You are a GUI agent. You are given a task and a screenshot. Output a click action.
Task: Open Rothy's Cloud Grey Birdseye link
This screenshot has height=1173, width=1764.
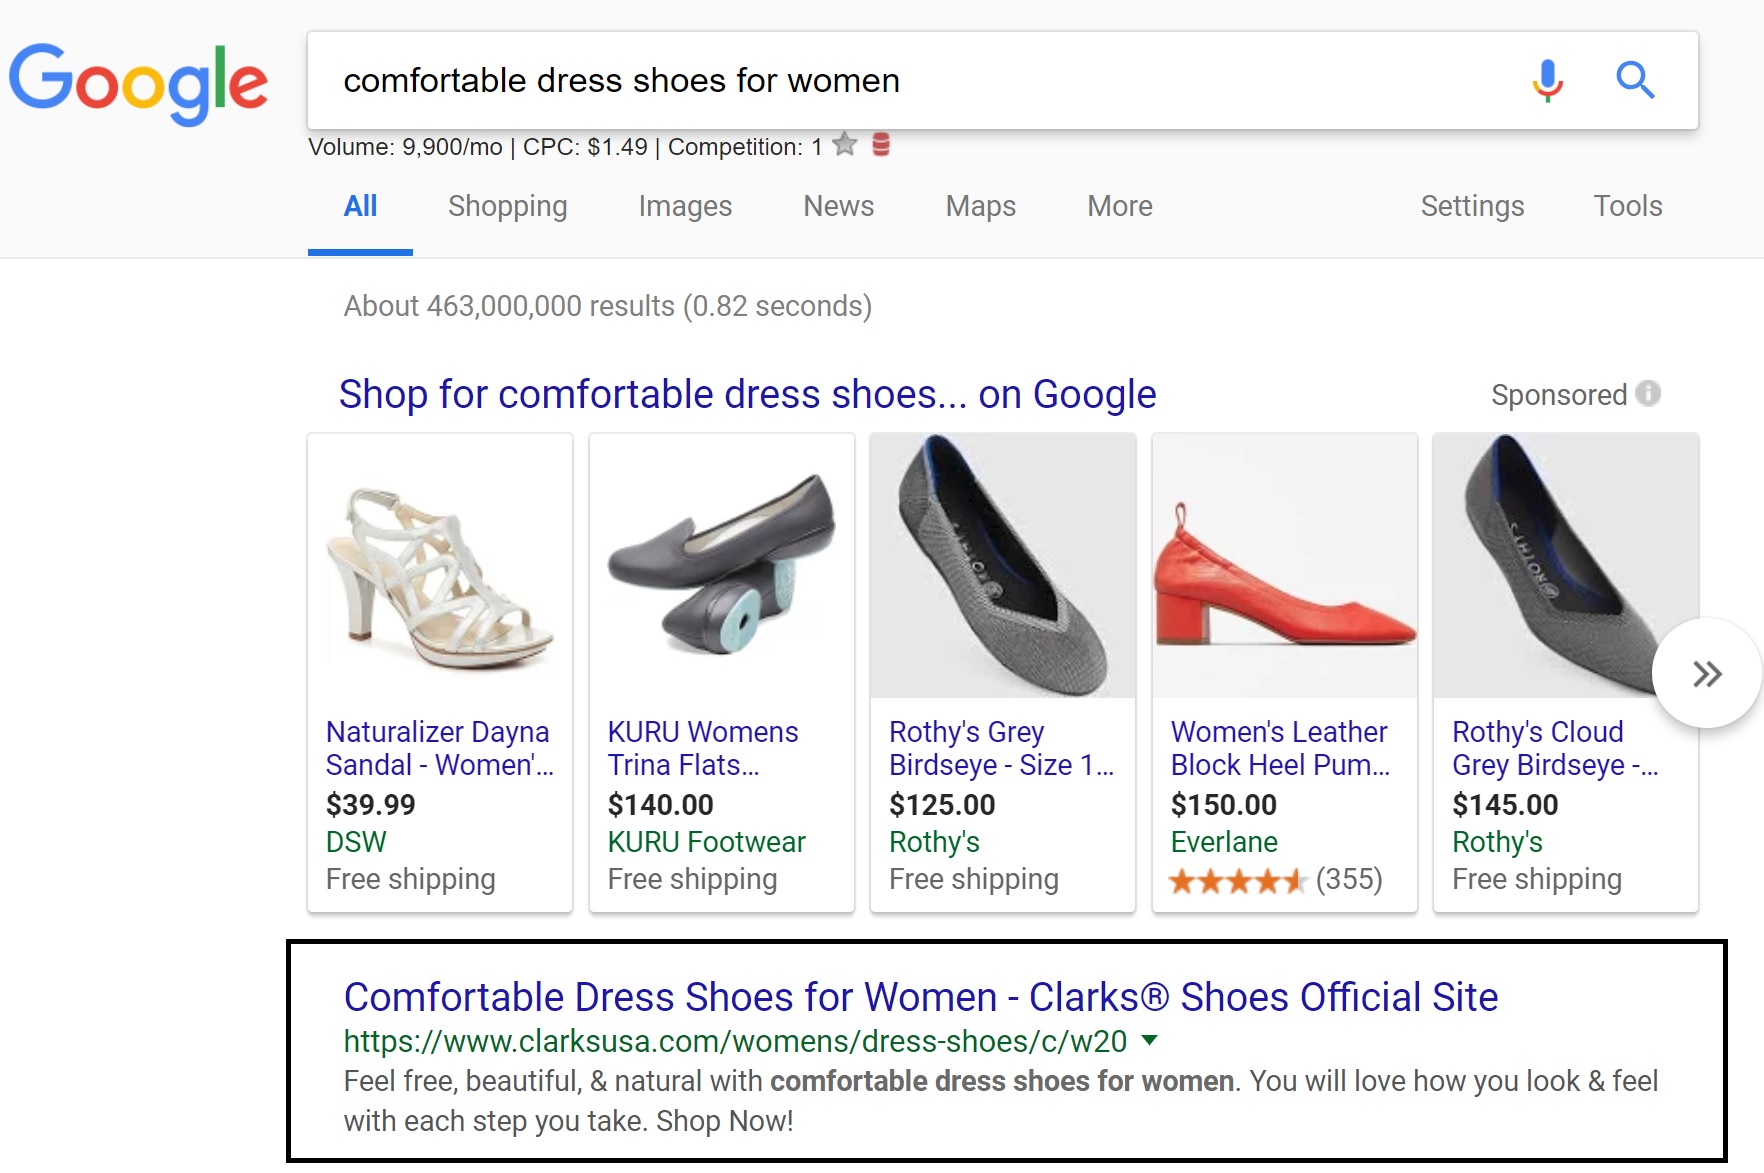point(1555,748)
